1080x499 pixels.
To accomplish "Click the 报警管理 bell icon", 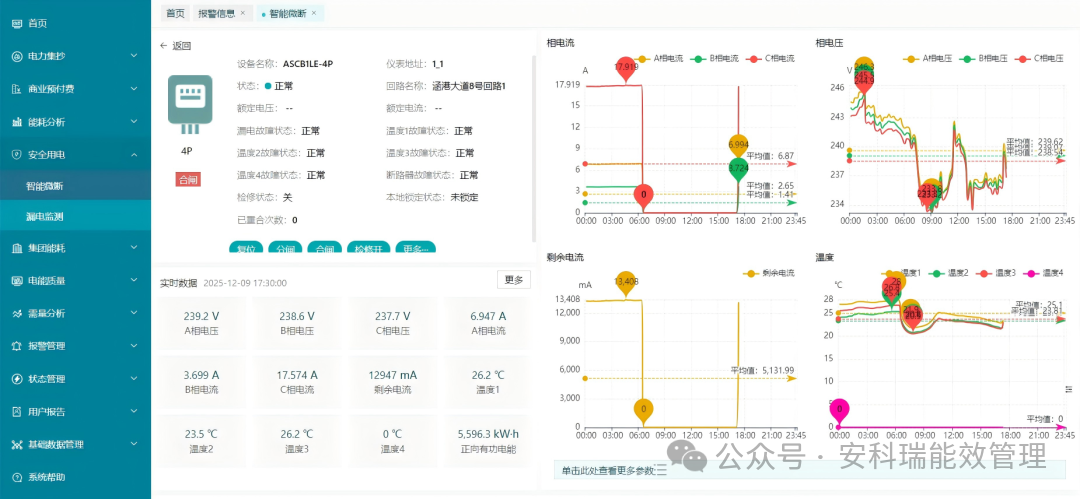I will coord(17,346).
